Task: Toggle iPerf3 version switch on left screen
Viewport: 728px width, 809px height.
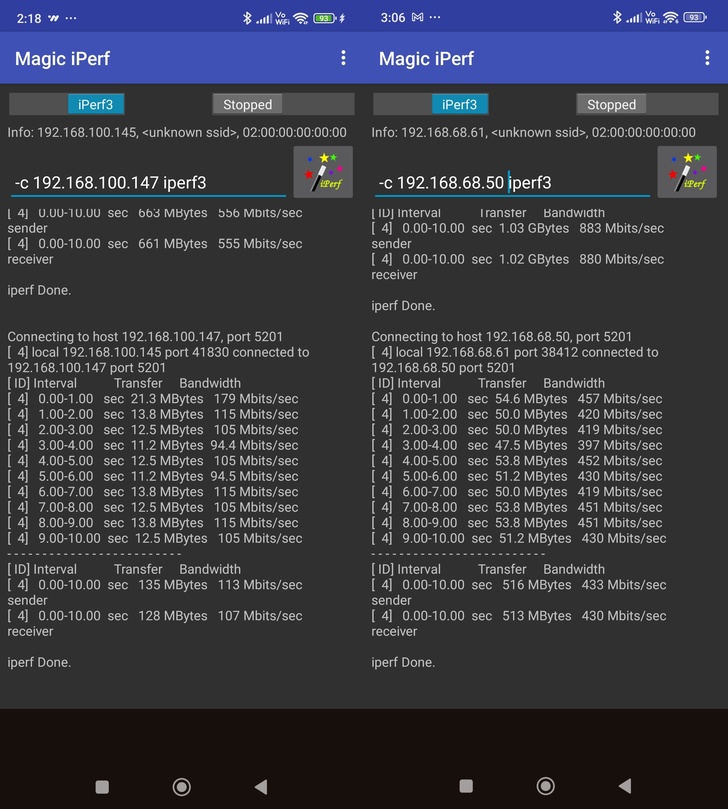Action: [x=67, y=104]
